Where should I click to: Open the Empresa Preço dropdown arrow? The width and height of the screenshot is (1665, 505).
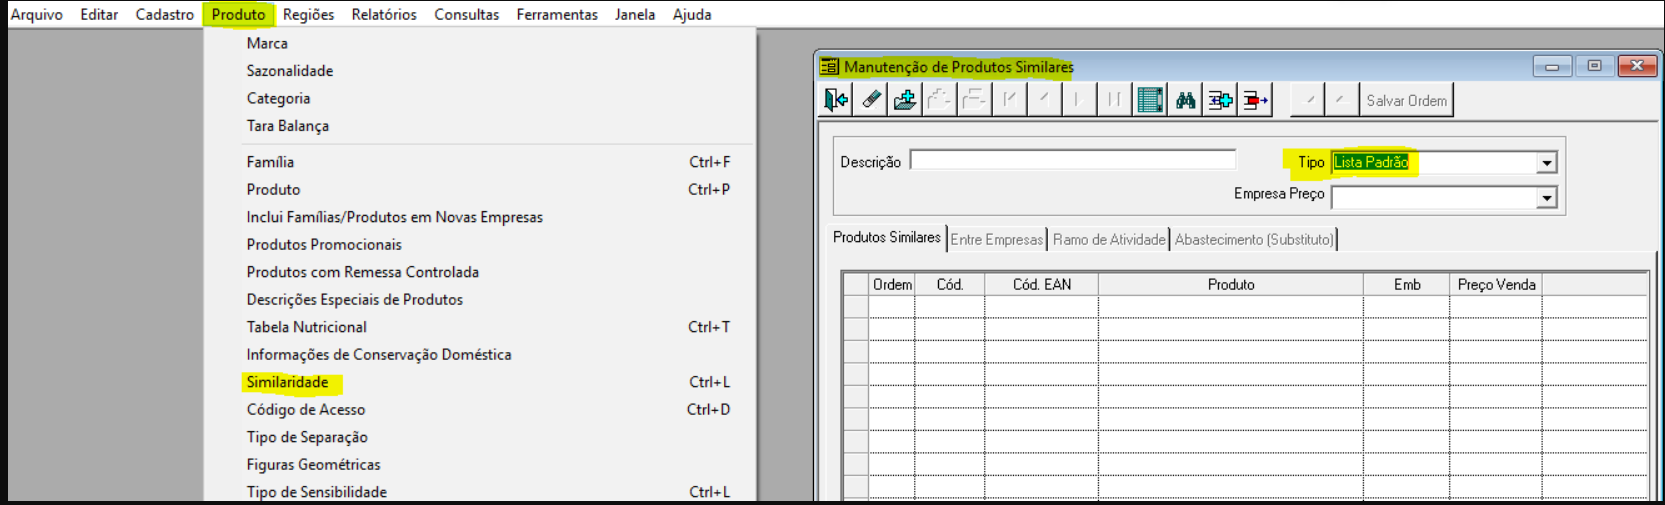[x=1547, y=198]
